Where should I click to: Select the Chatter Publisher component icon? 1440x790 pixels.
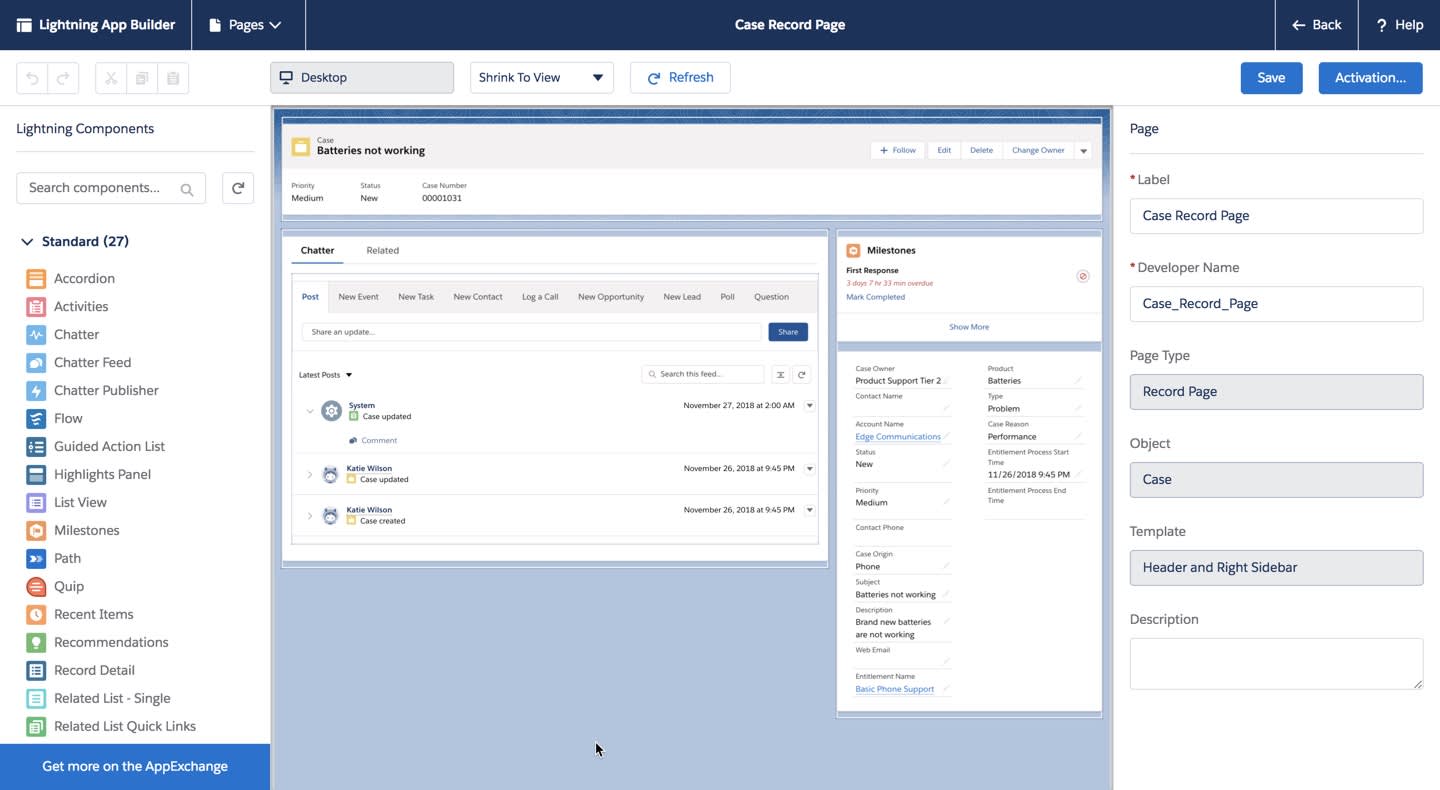click(x=36, y=391)
